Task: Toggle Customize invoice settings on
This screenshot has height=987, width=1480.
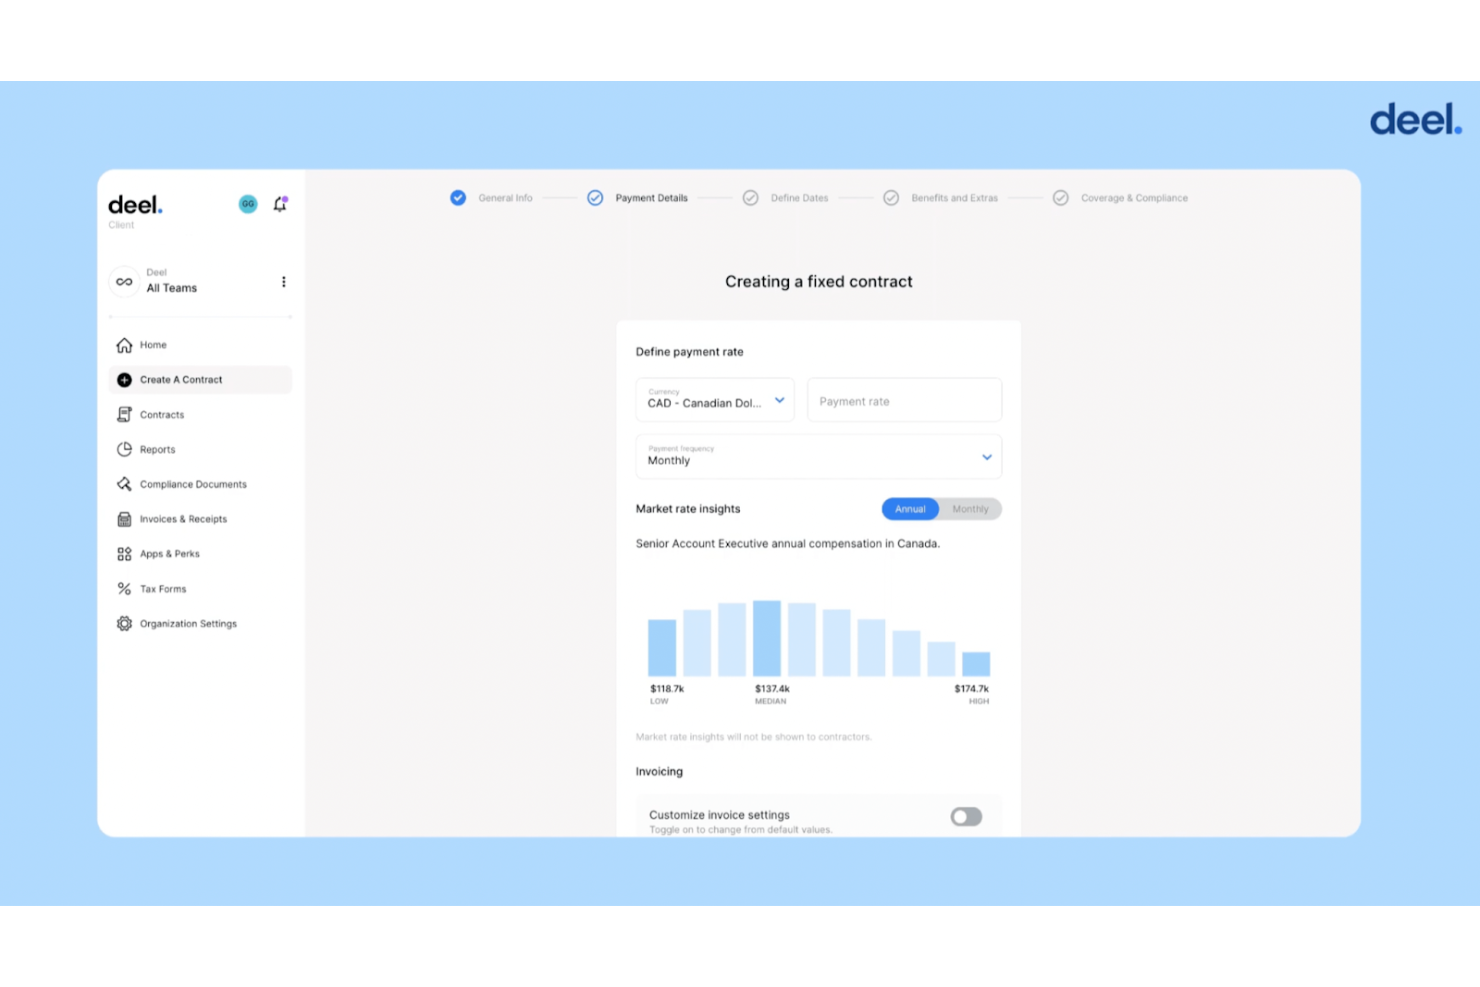Action: point(965,816)
